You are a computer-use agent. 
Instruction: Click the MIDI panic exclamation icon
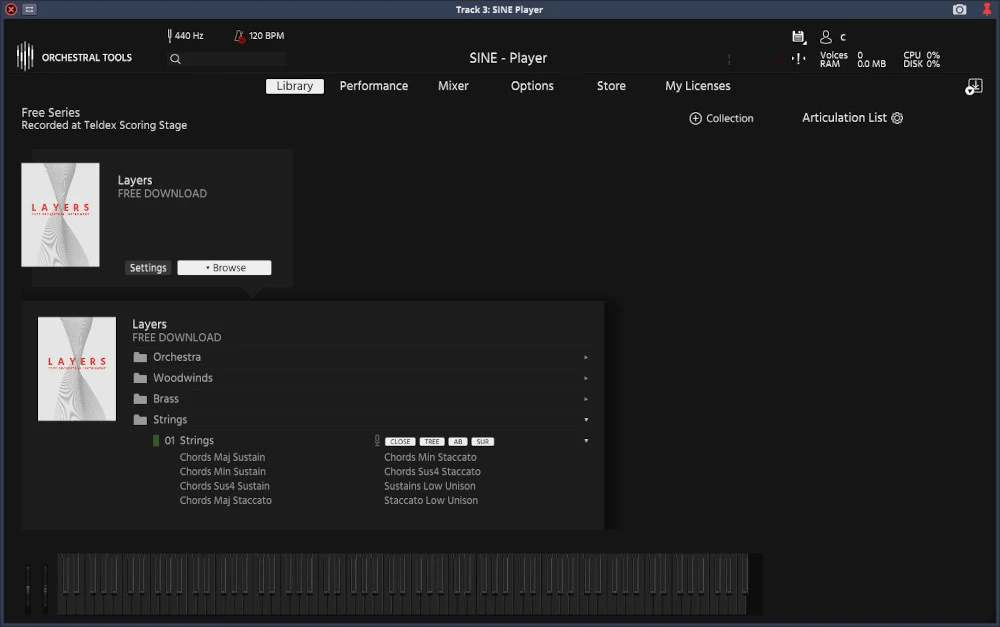[x=798, y=59]
